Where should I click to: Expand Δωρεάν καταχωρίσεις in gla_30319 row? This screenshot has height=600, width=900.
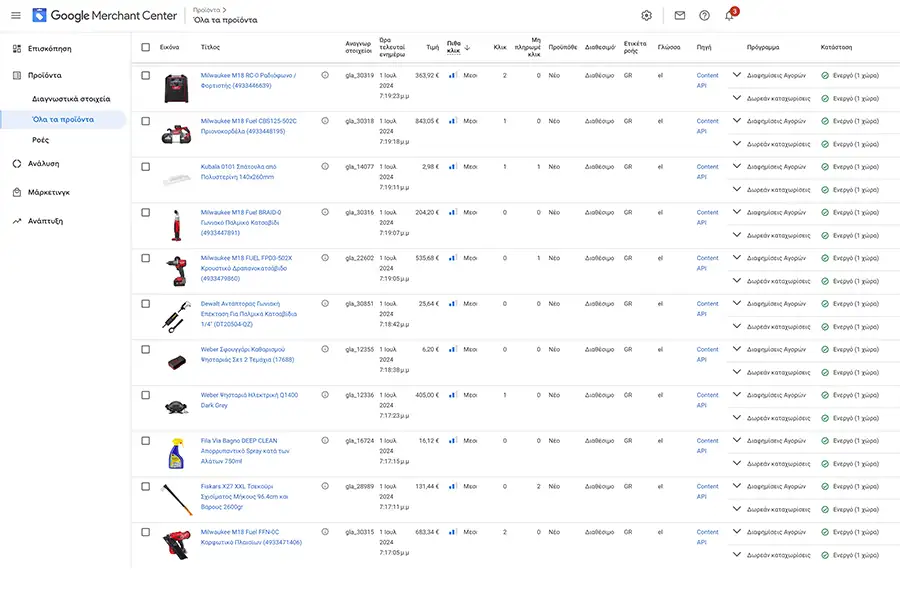737,98
